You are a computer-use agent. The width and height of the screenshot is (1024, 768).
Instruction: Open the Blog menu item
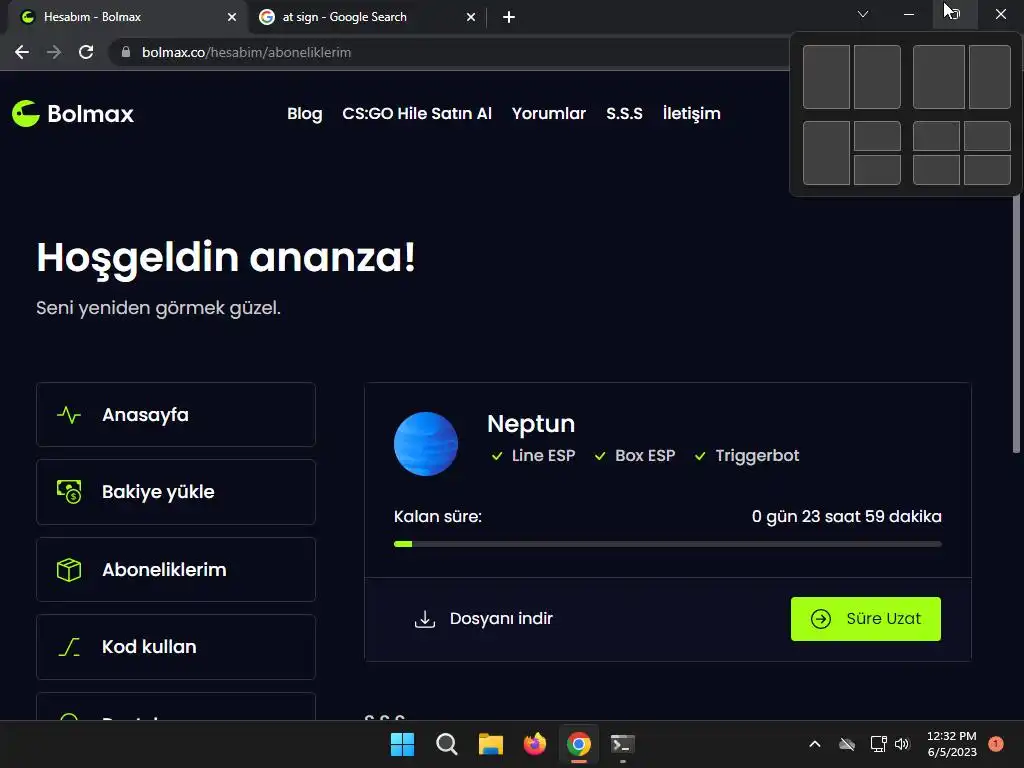pyautogui.click(x=304, y=114)
